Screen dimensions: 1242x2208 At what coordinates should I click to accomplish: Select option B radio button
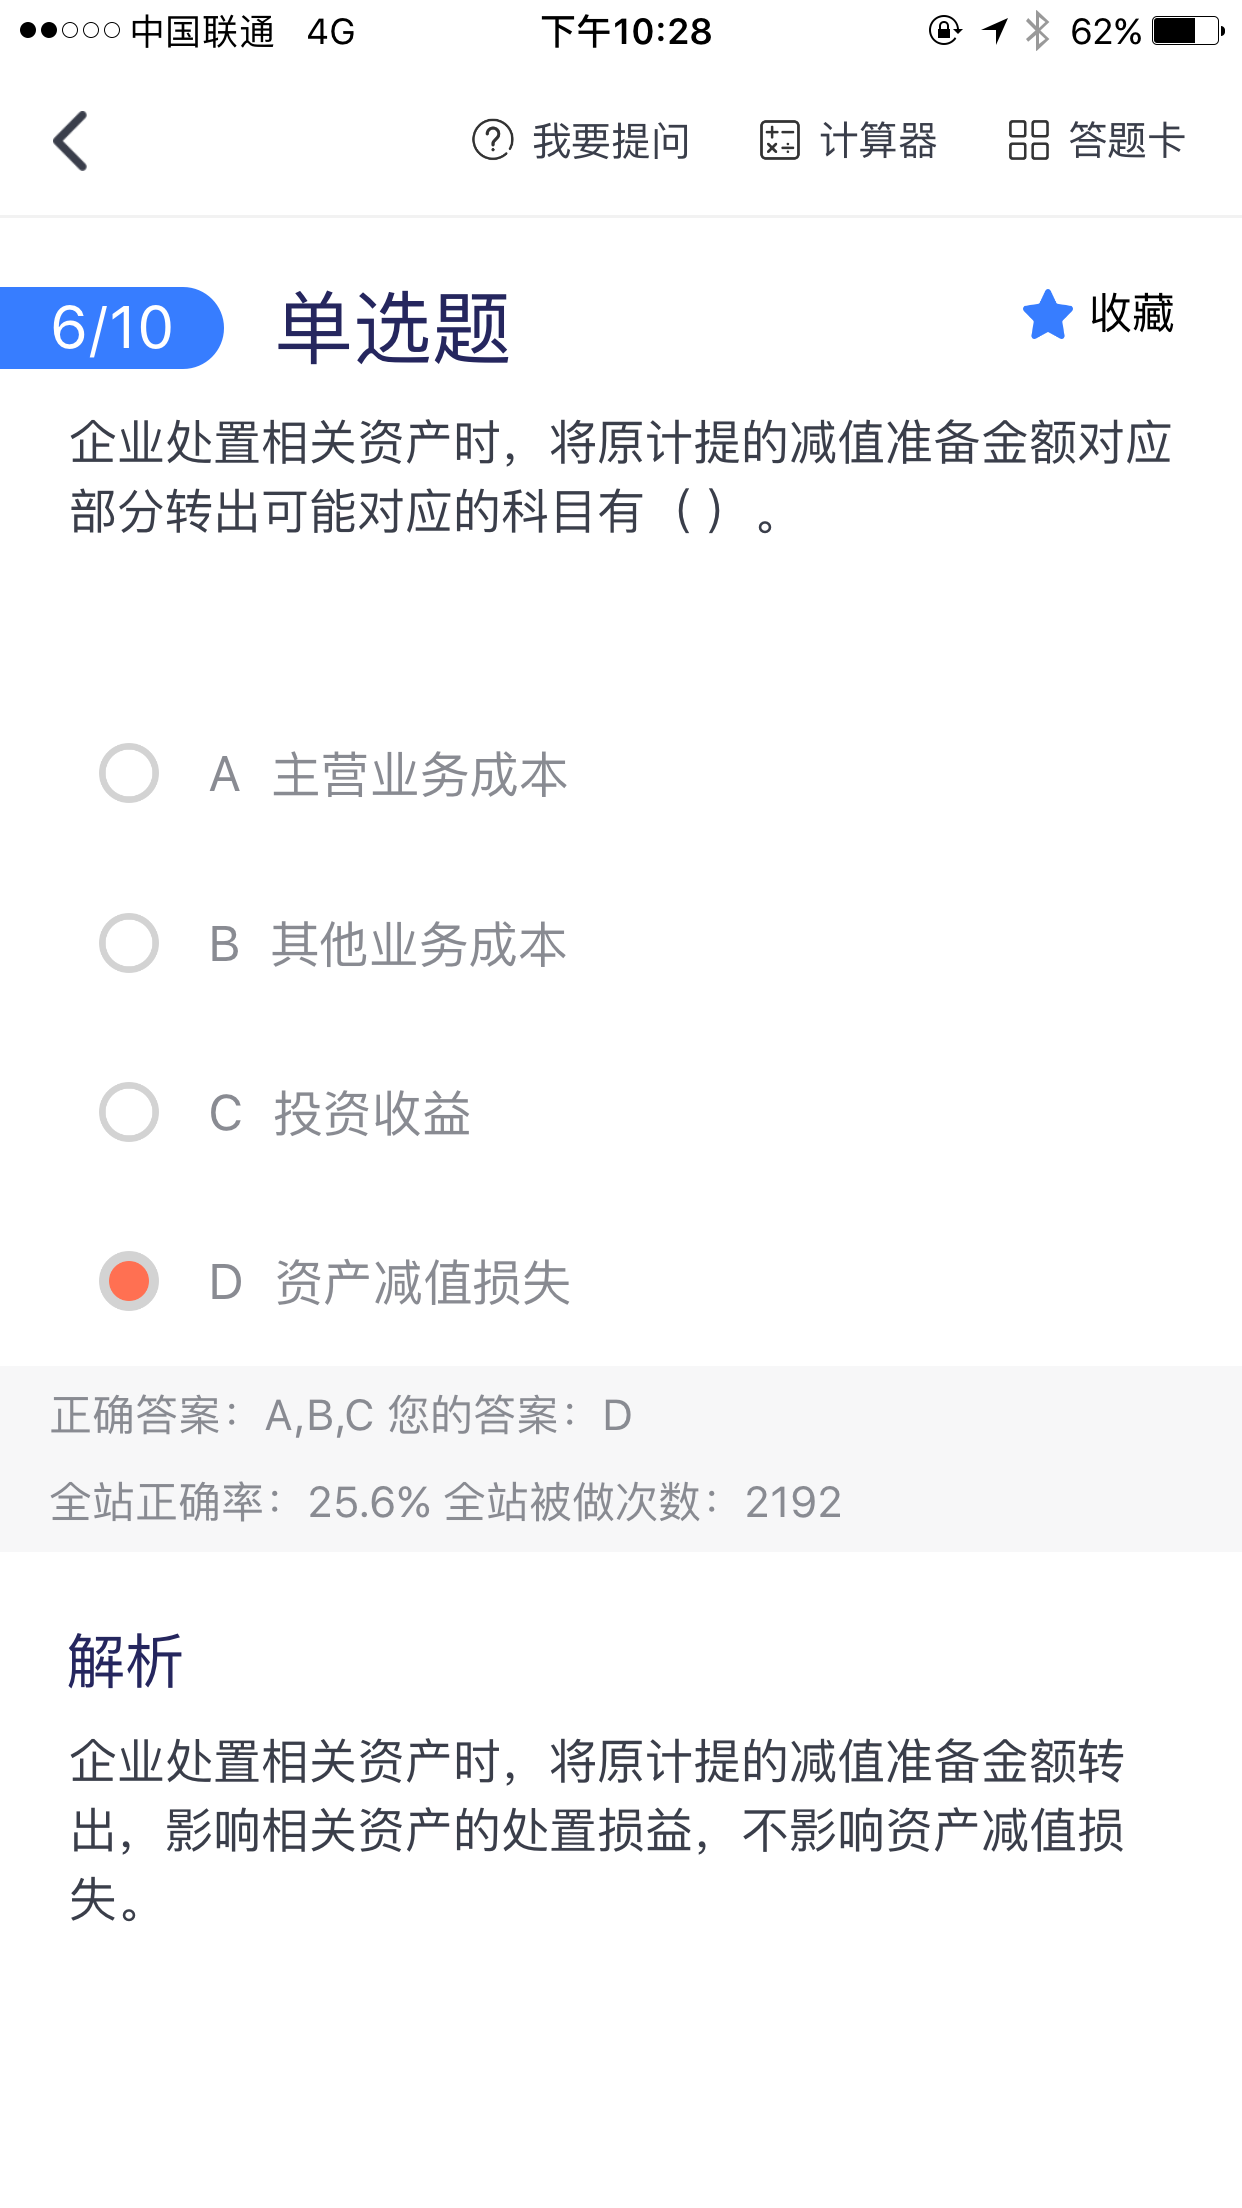129,943
